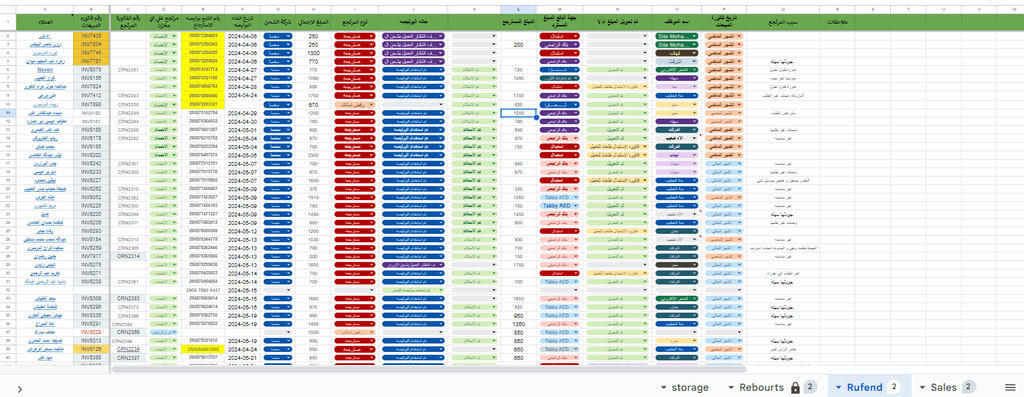The width and height of the screenshot is (1024, 397).
Task: Open dropdown arrow of Sales tab
Action: pyautogui.click(x=923, y=388)
